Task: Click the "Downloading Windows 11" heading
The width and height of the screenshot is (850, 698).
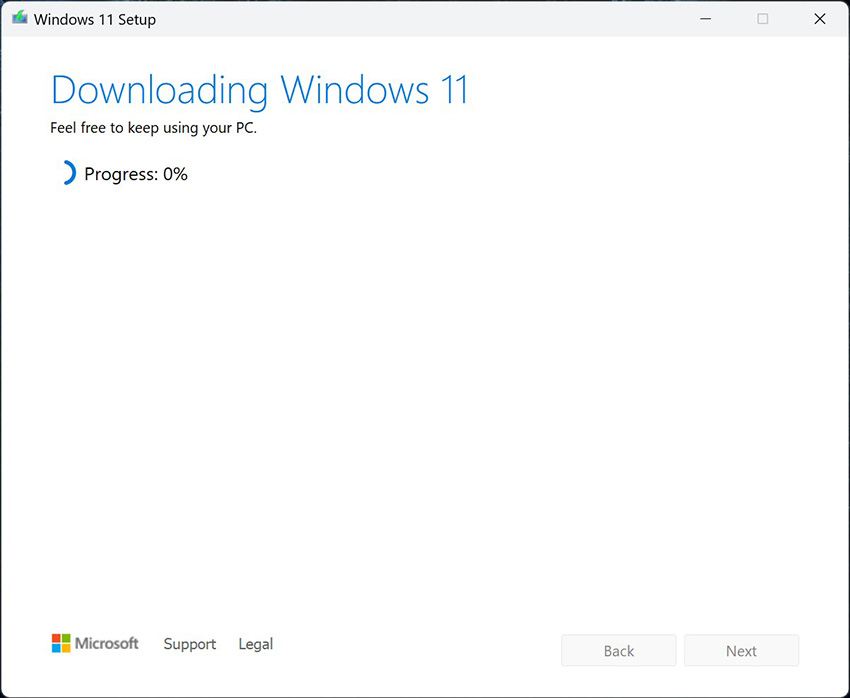Action: (260, 90)
